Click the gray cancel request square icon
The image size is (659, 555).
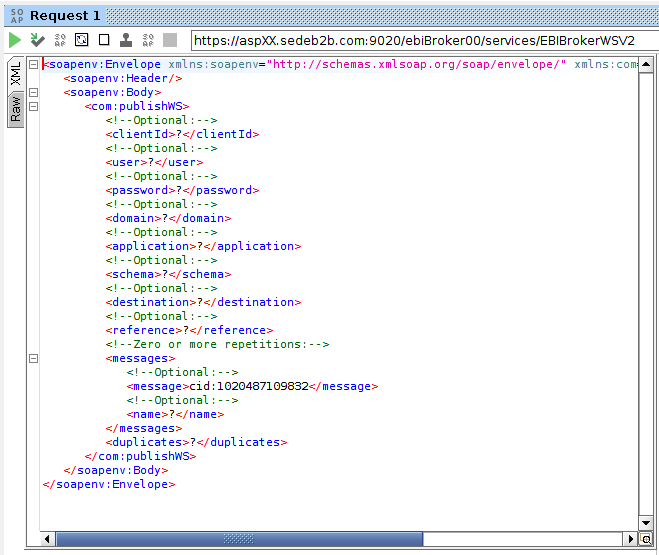click(x=170, y=40)
